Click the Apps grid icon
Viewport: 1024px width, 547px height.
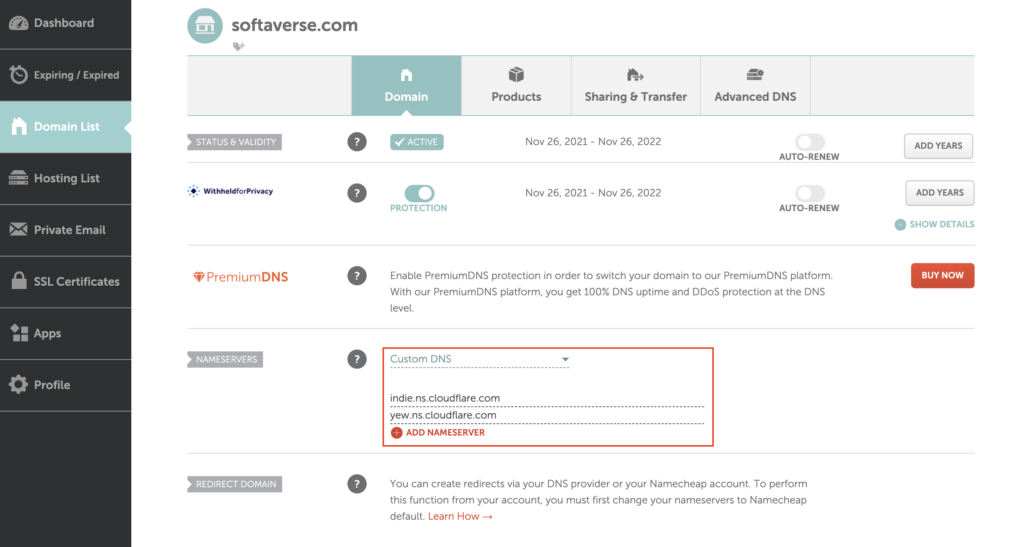[x=18, y=333]
